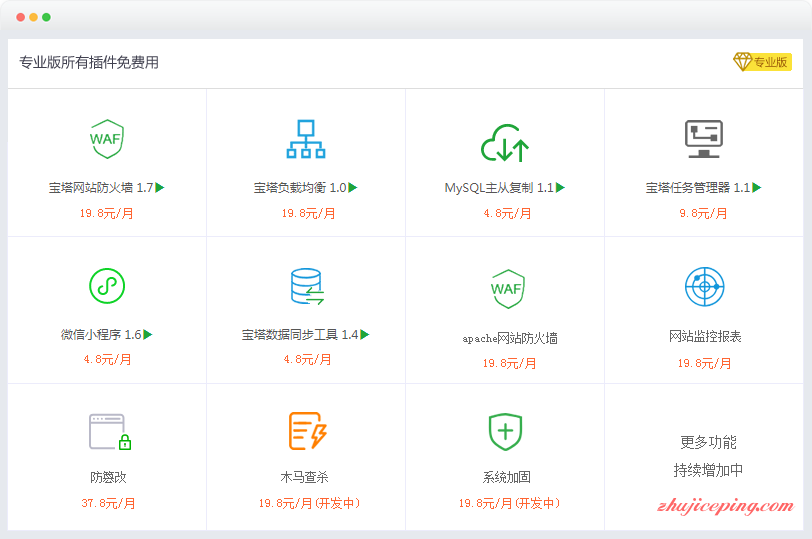Click the green maximize window dot
The width and height of the screenshot is (812, 539).
(x=47, y=17)
